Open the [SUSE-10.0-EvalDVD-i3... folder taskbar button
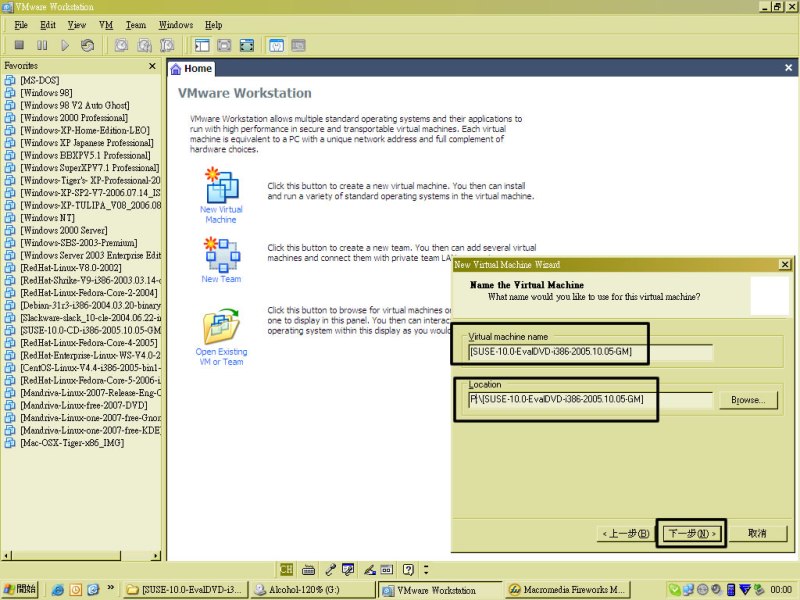800x600 pixels. [x=186, y=590]
